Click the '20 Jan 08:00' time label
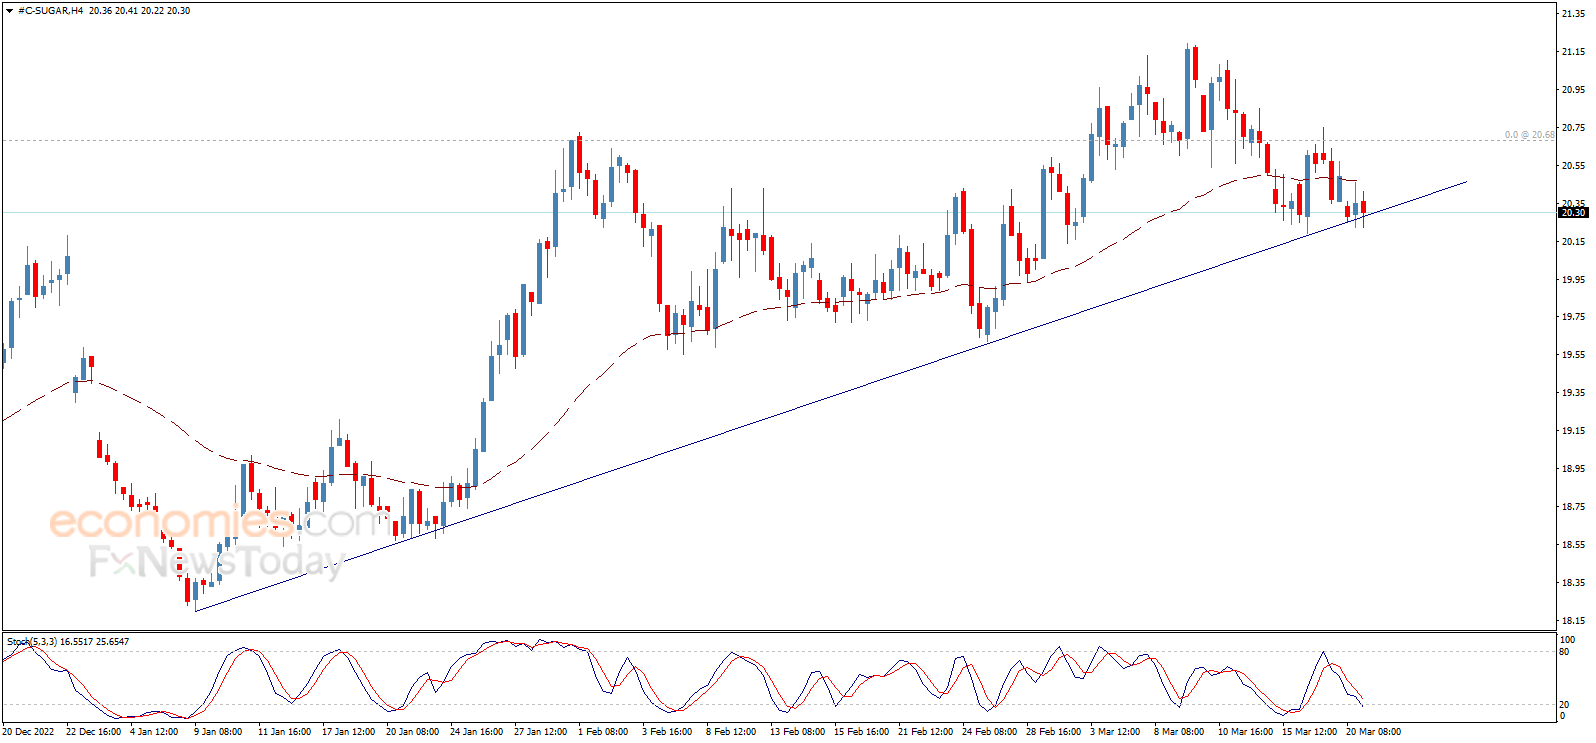The height and width of the screenshot is (743, 1596). pos(412,732)
